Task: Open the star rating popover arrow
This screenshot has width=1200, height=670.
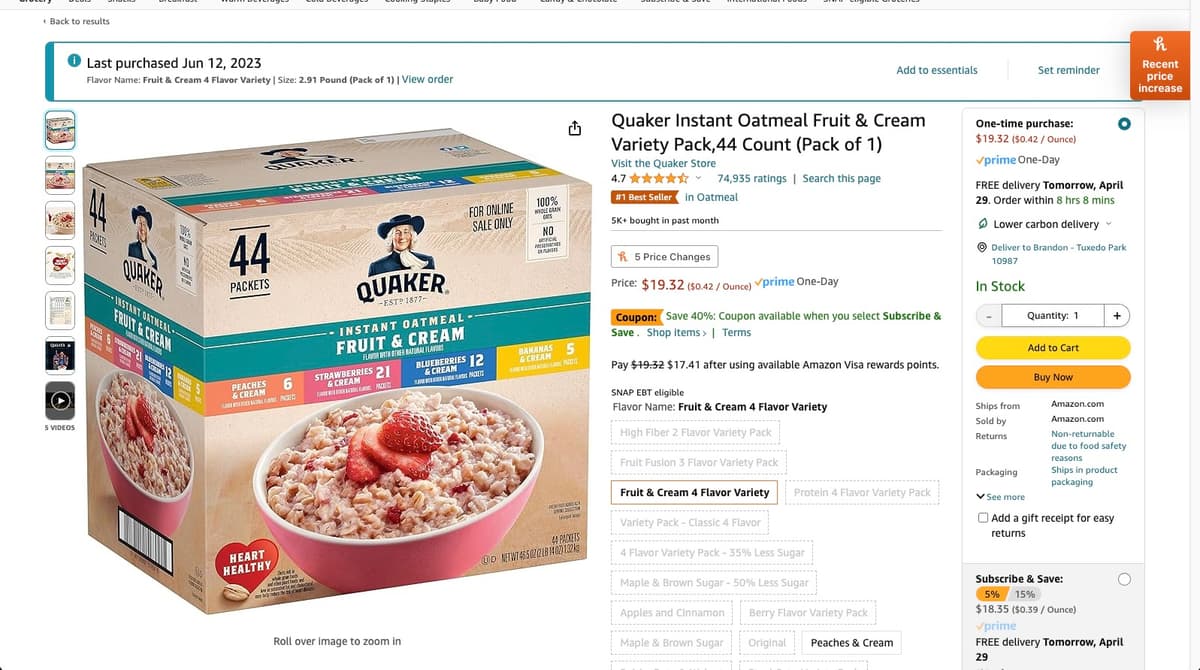Action: click(698, 178)
